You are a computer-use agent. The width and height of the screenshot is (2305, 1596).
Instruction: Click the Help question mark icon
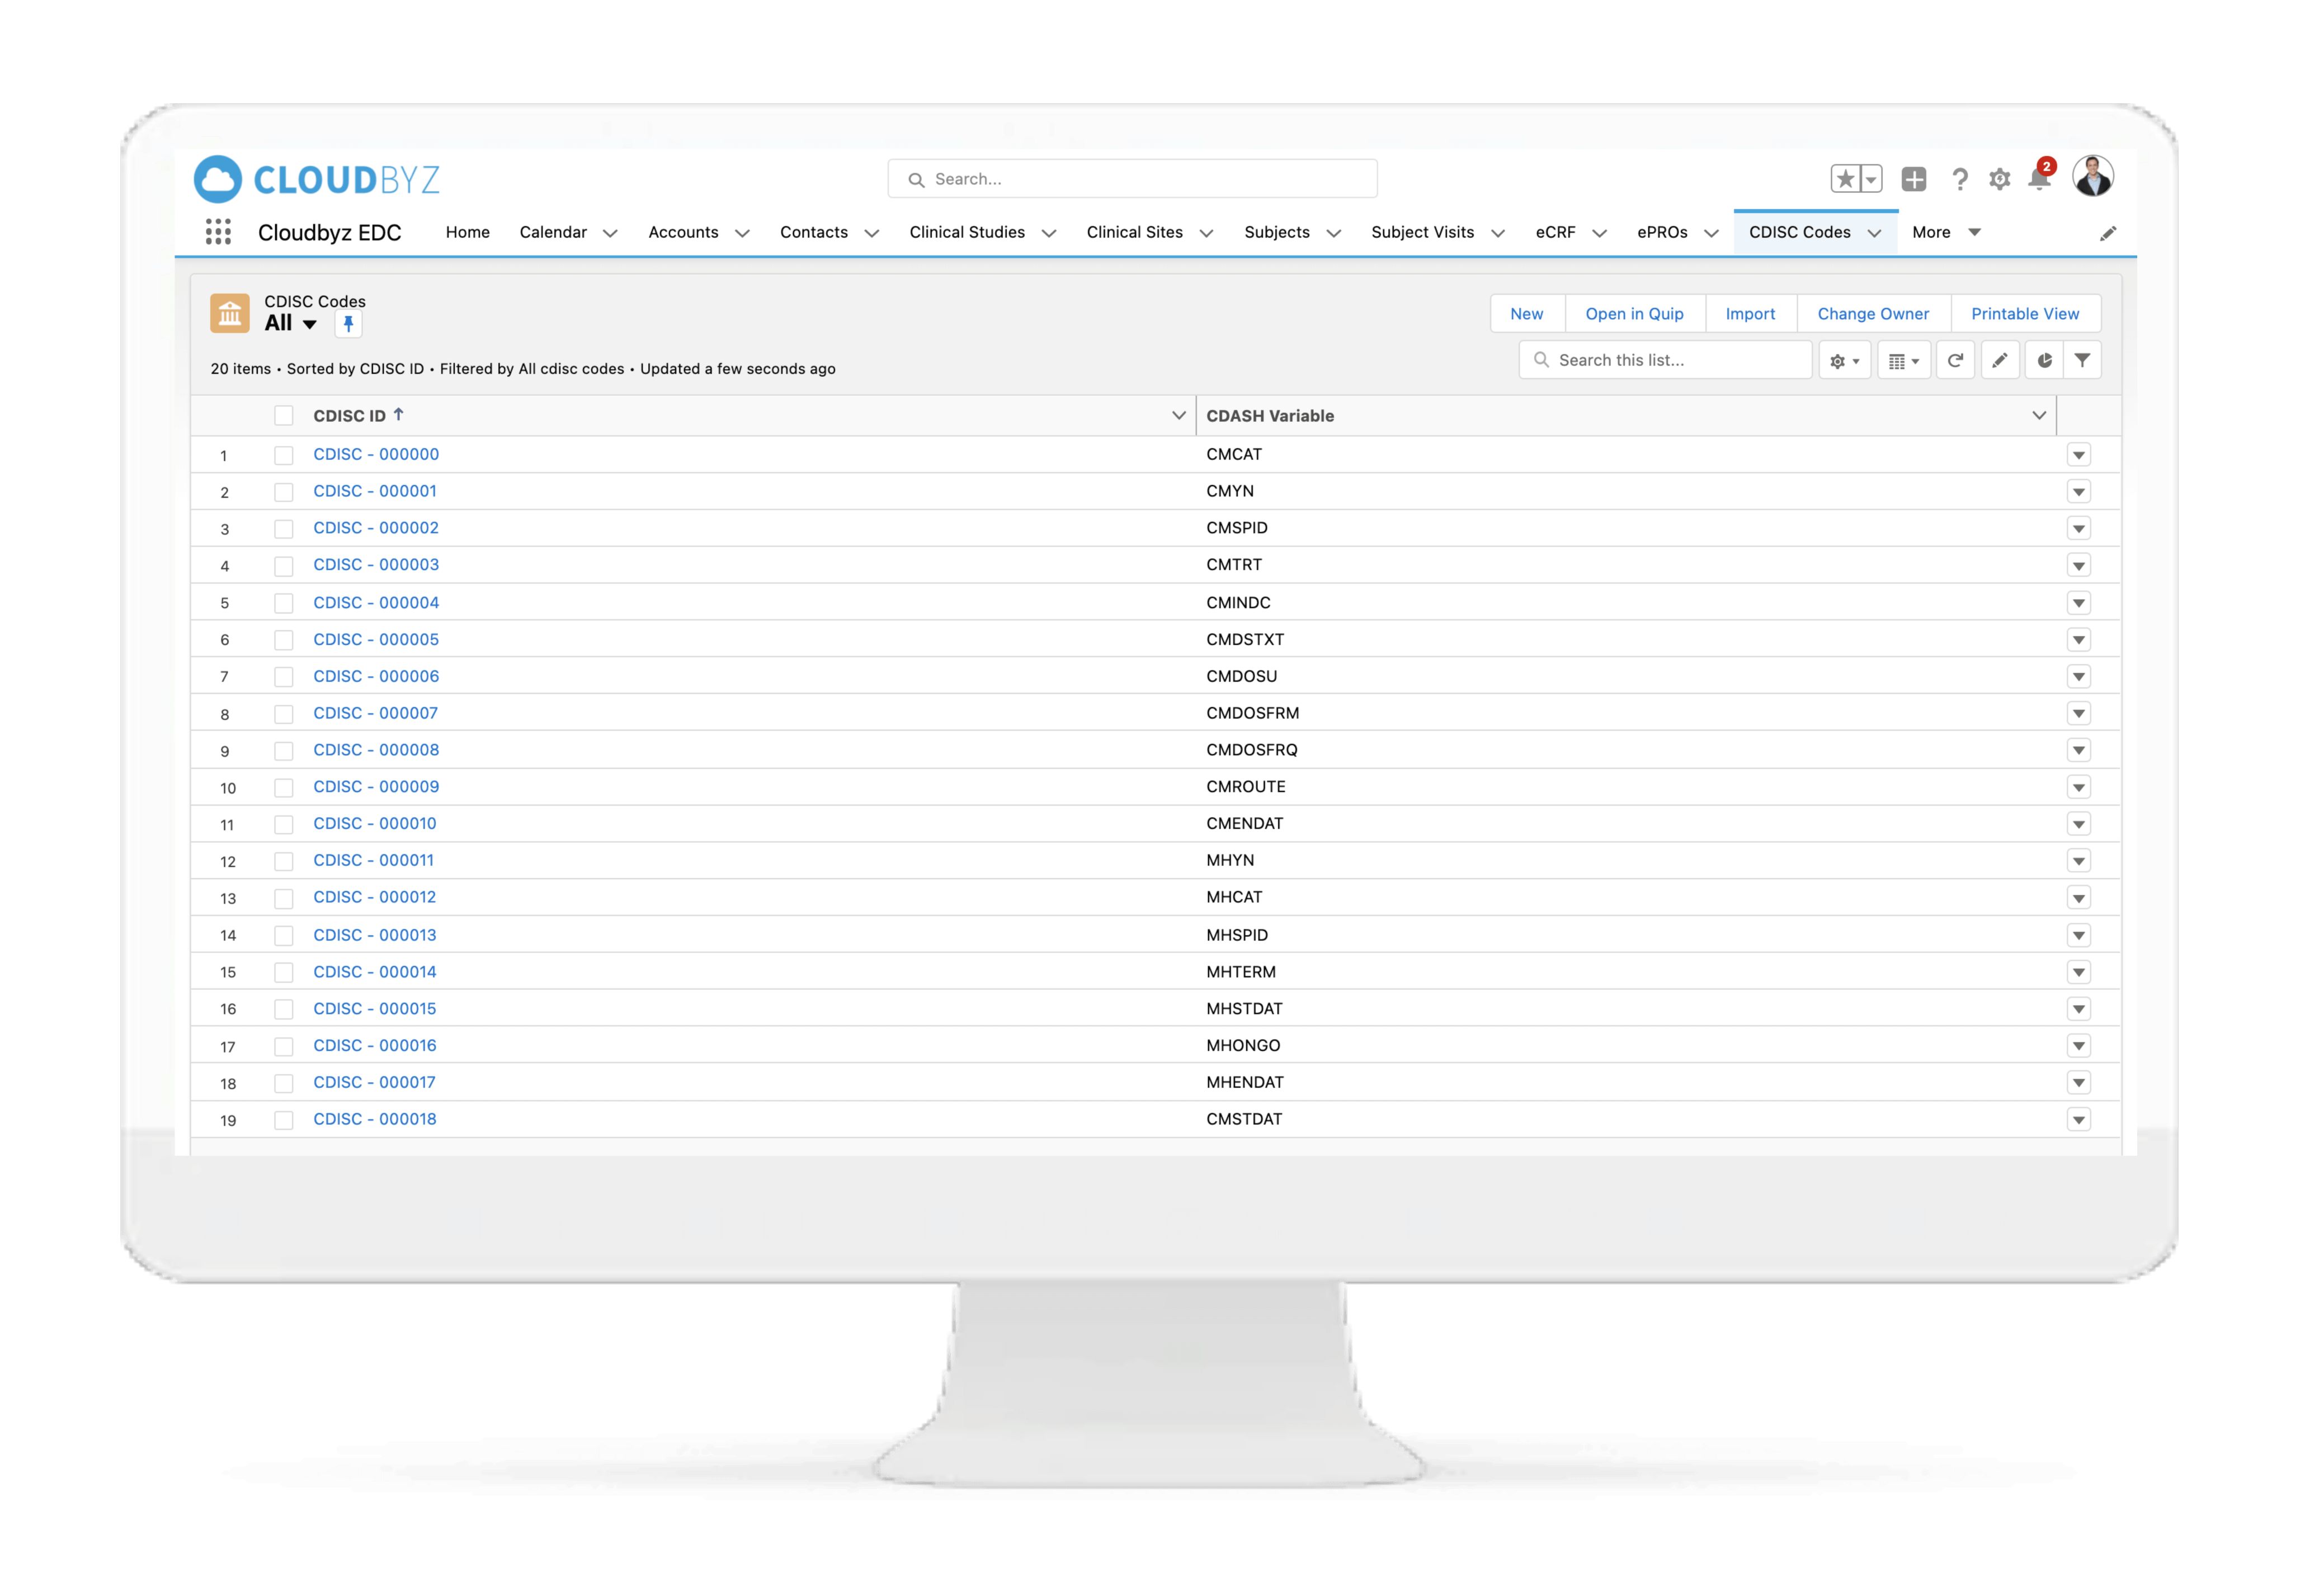click(1959, 179)
